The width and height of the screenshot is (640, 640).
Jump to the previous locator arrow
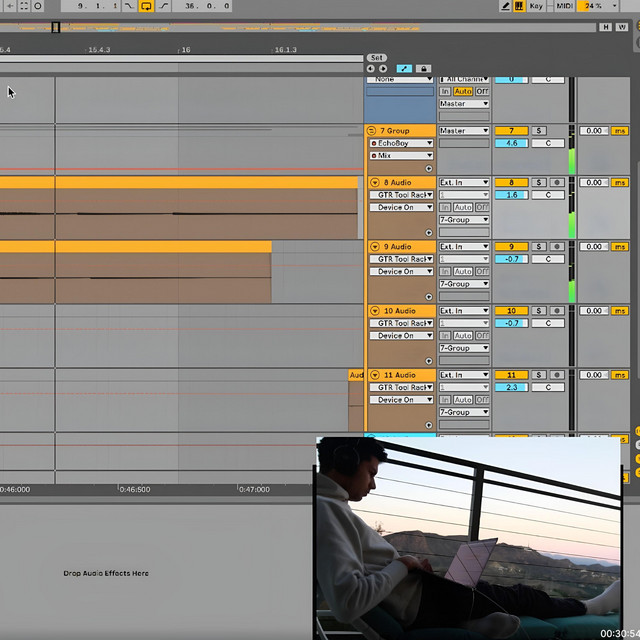(370, 68)
